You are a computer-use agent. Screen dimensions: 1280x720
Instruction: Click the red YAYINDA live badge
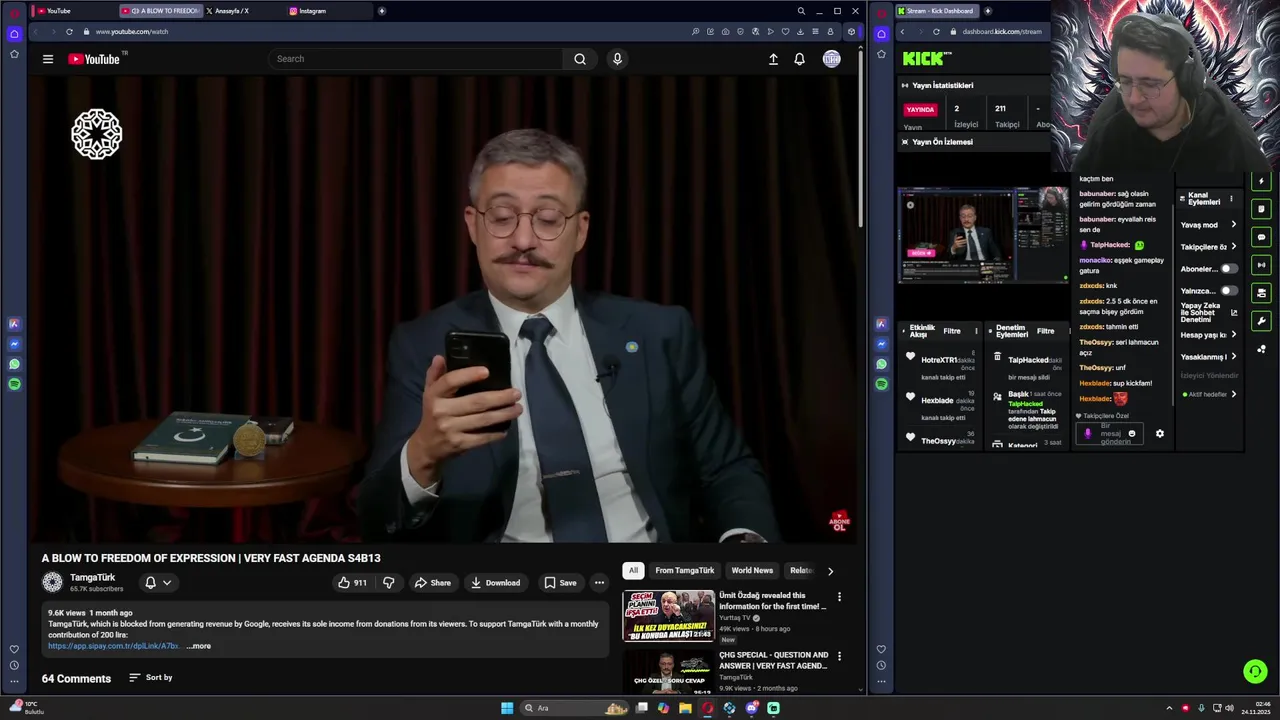coord(920,109)
